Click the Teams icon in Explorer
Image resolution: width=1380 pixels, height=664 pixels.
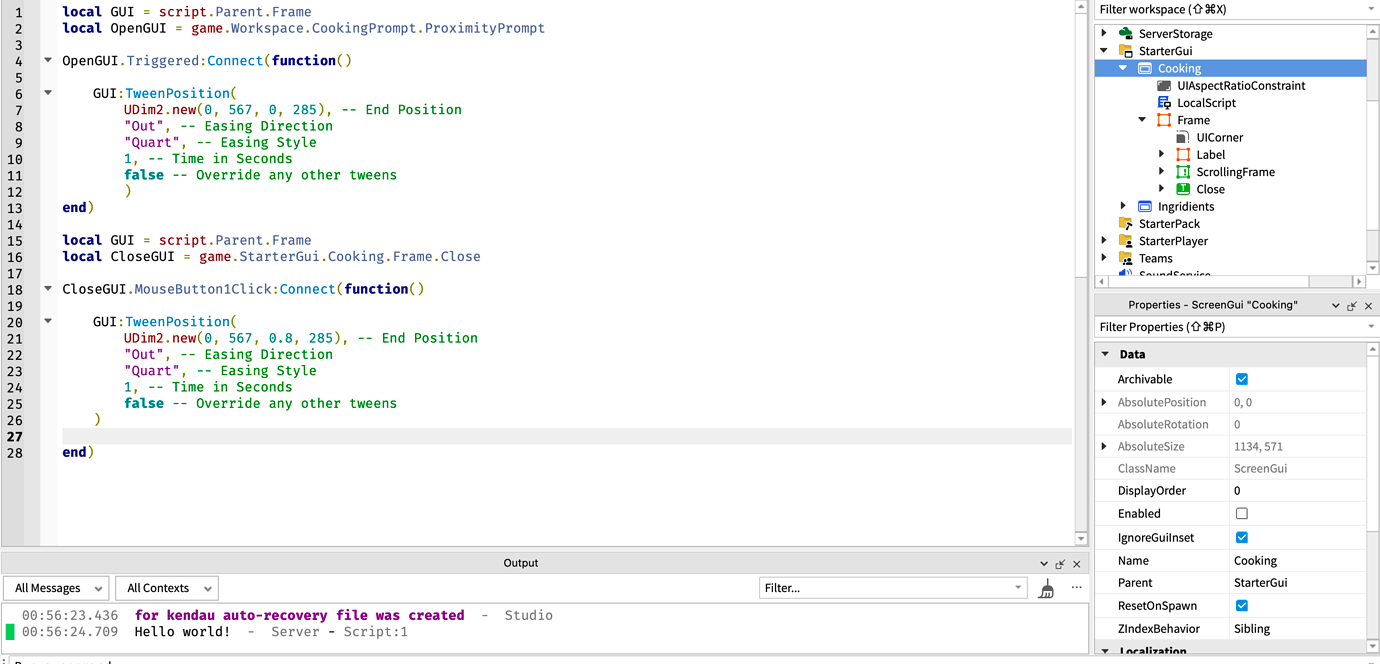1125,258
